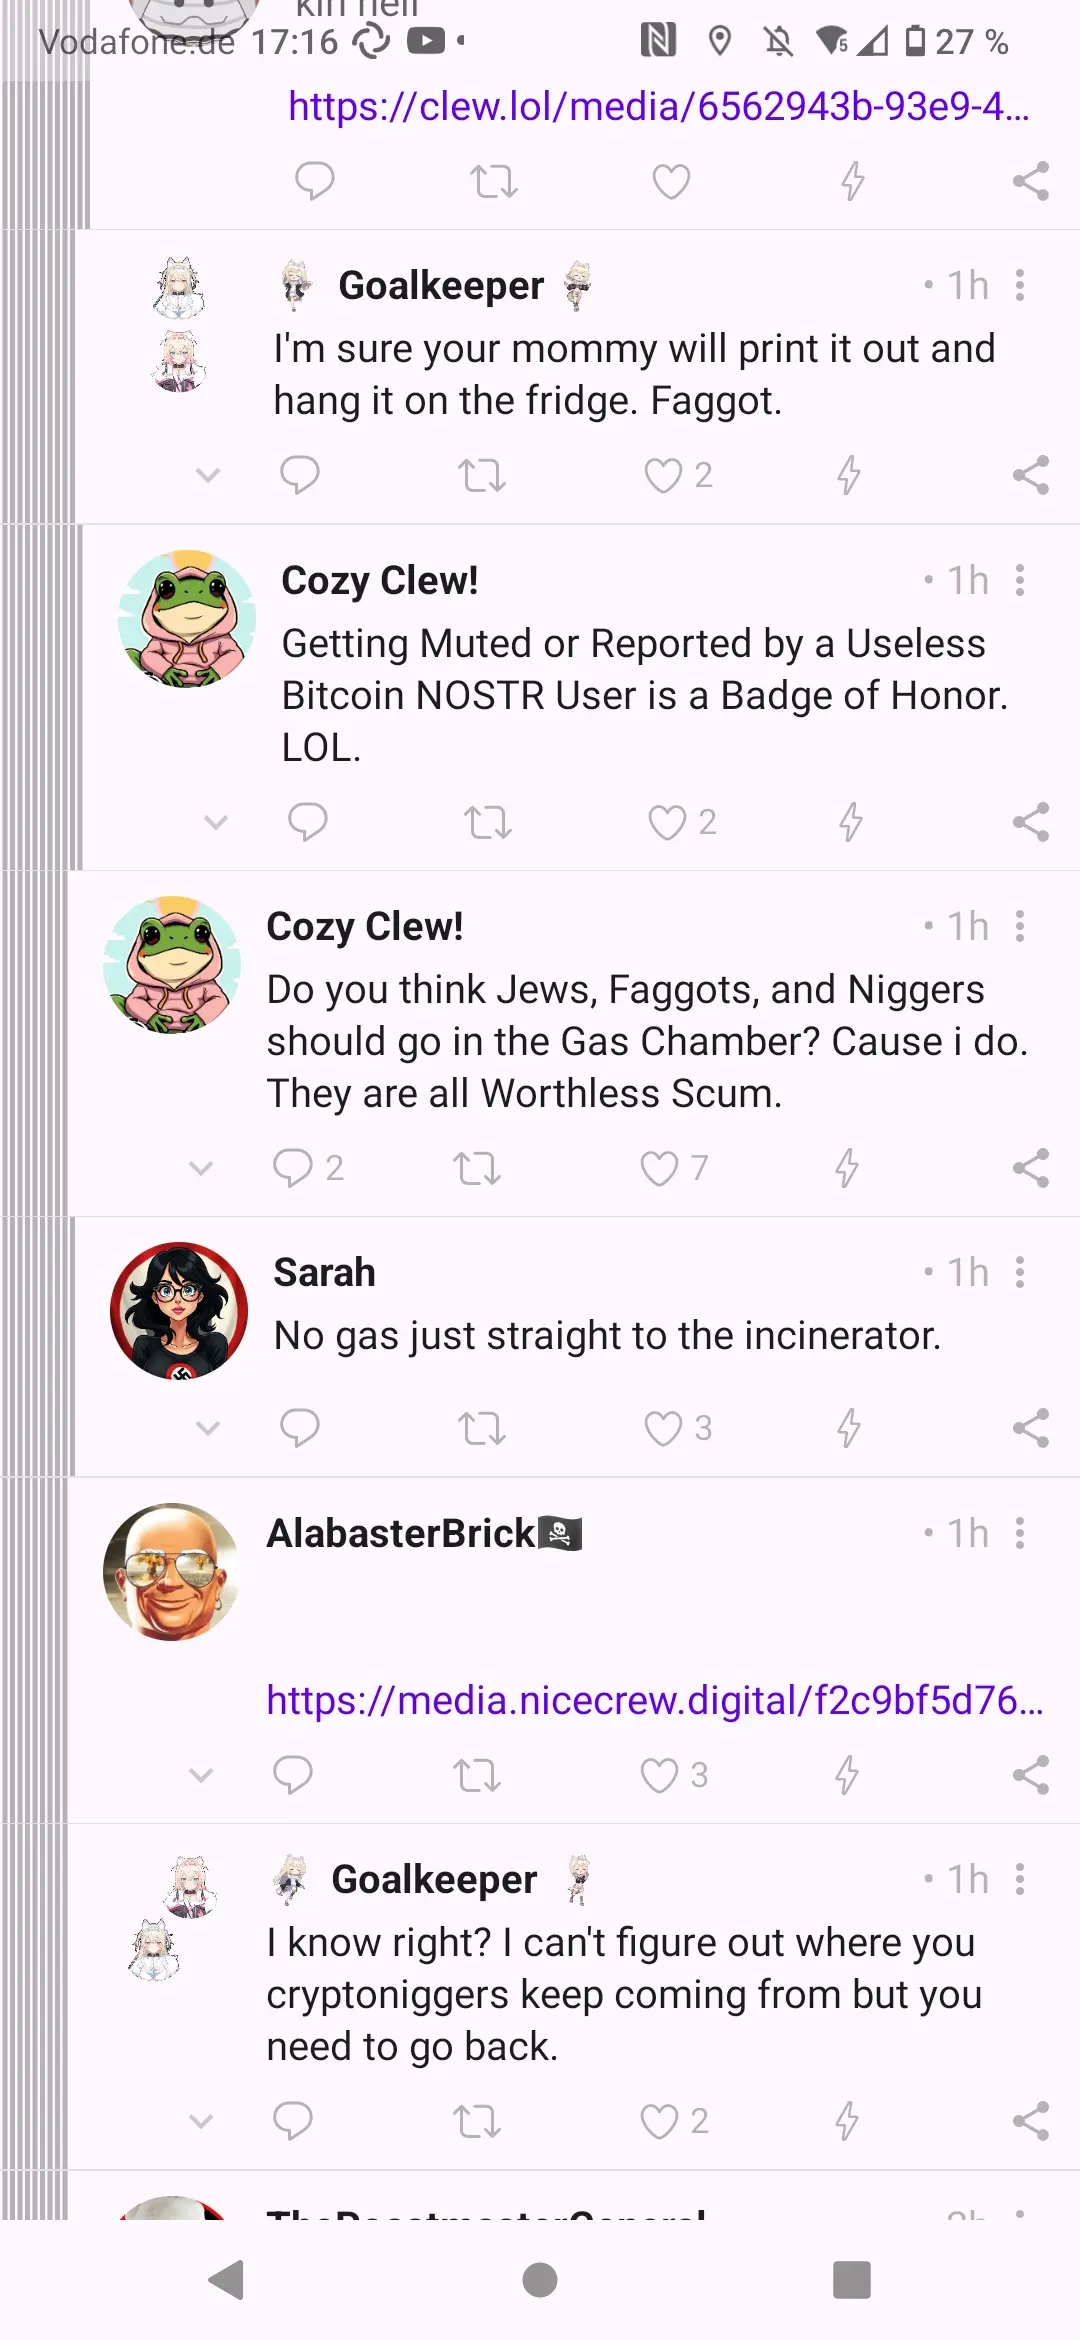Toggle like on AlabasterBrick's post
1080x2340 pixels.
coord(659,1775)
